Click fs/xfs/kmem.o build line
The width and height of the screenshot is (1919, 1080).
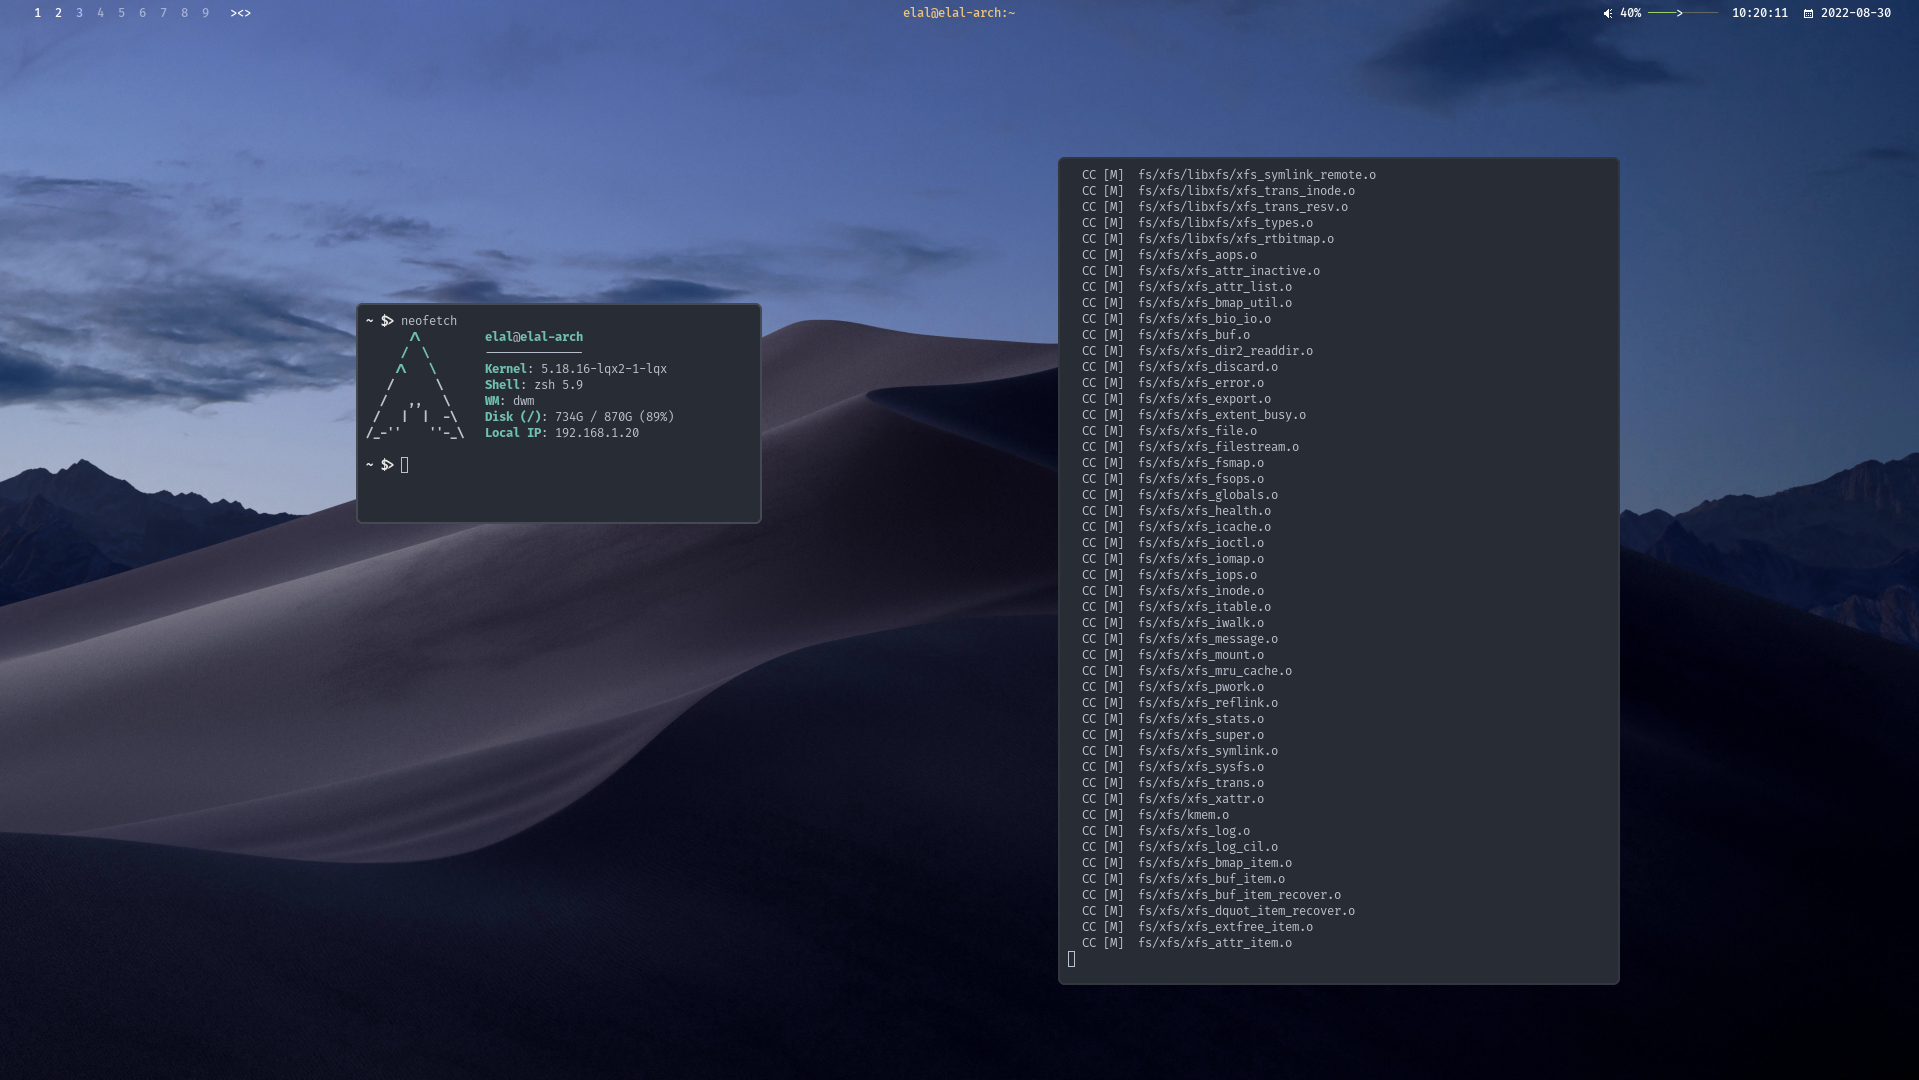click(1155, 815)
